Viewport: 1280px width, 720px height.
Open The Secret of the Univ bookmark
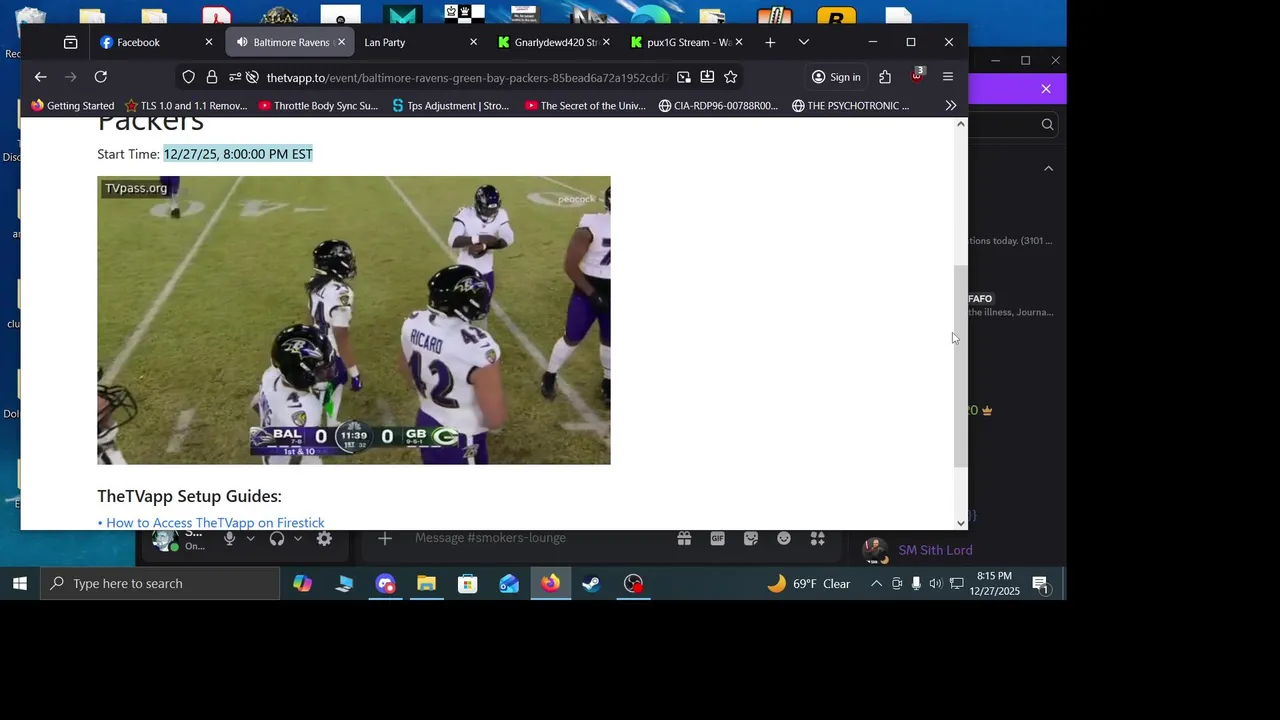pyautogui.click(x=585, y=105)
